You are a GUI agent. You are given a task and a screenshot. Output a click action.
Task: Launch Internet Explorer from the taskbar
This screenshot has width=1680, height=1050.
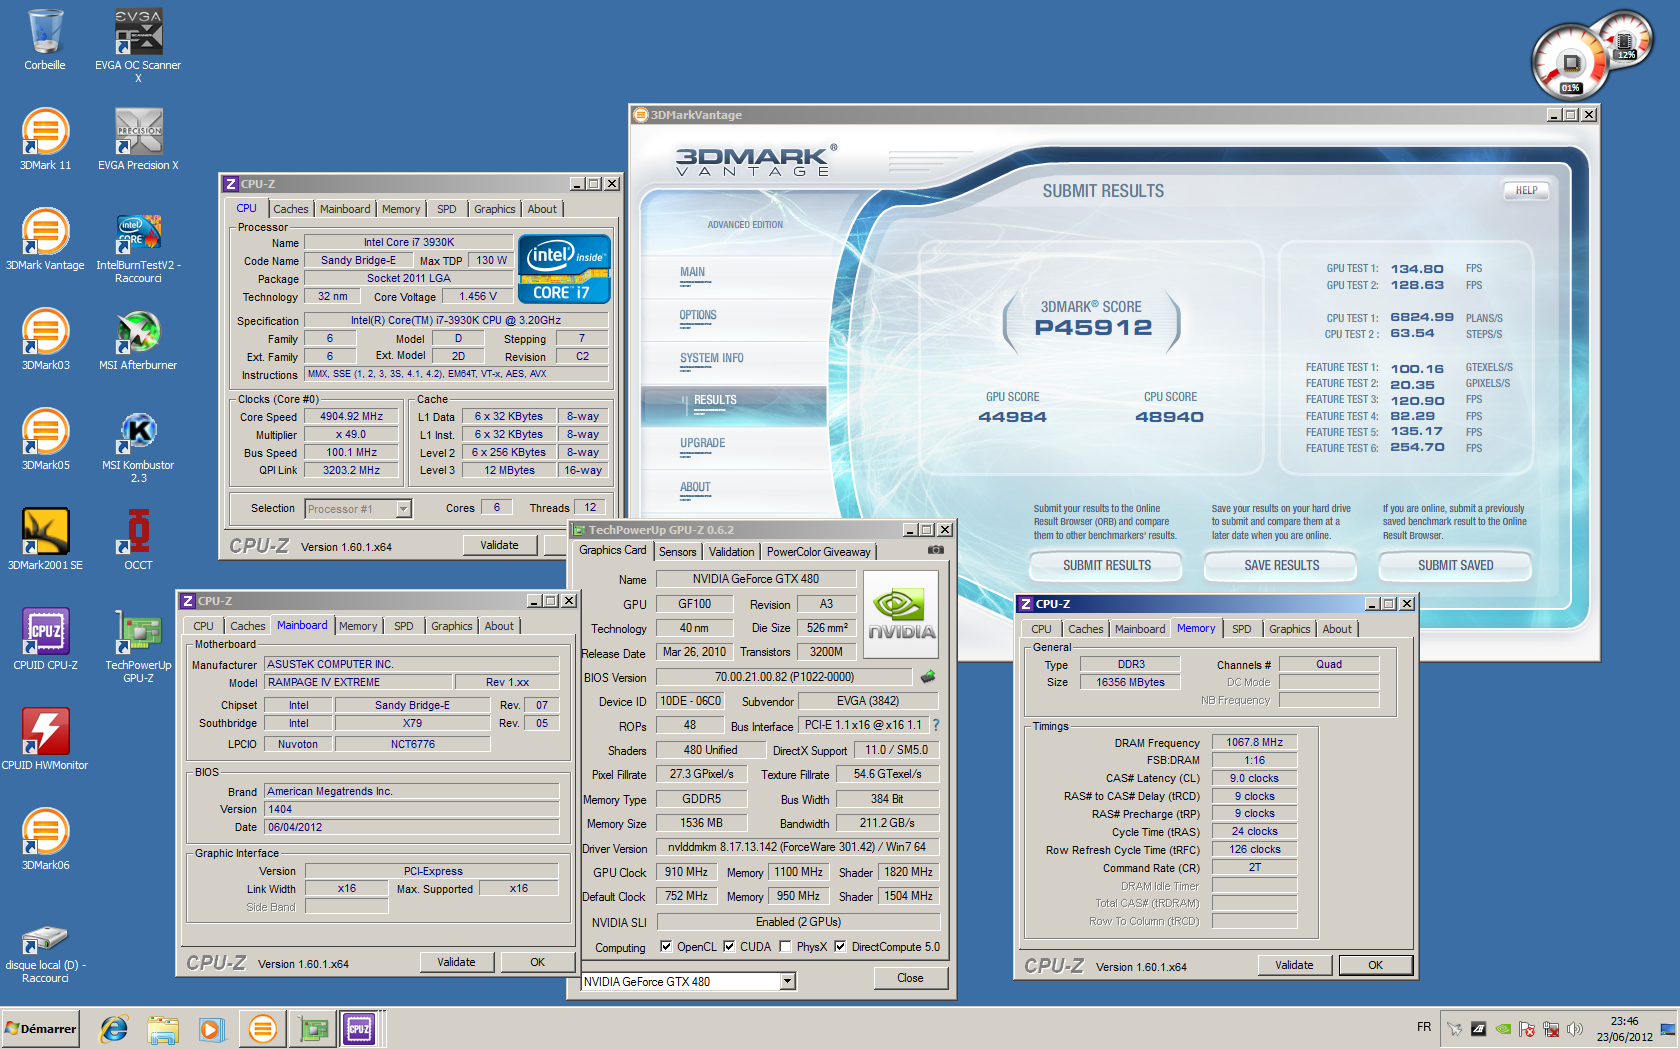pyautogui.click(x=114, y=1028)
